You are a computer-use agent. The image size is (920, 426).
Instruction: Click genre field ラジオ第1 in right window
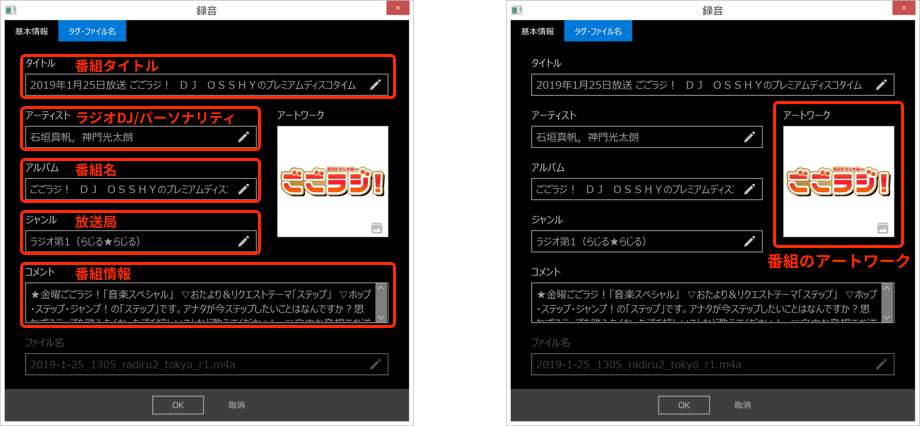647,241
